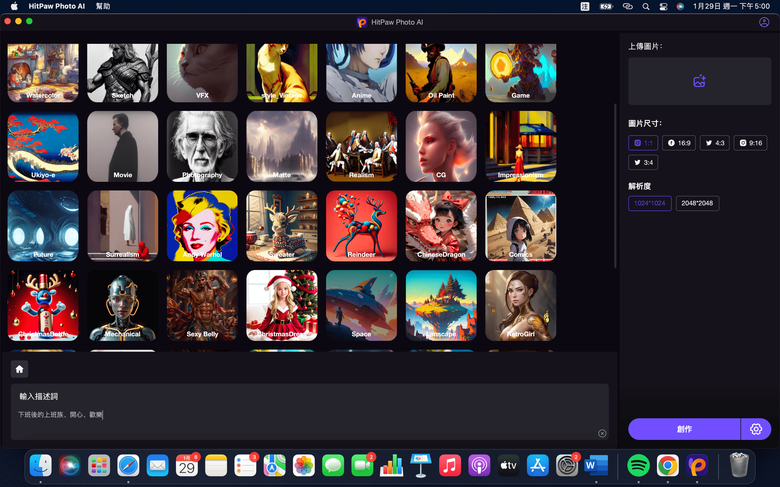The width and height of the screenshot is (780, 487).
Task: Open Podcasts in the Dock
Action: point(479,466)
